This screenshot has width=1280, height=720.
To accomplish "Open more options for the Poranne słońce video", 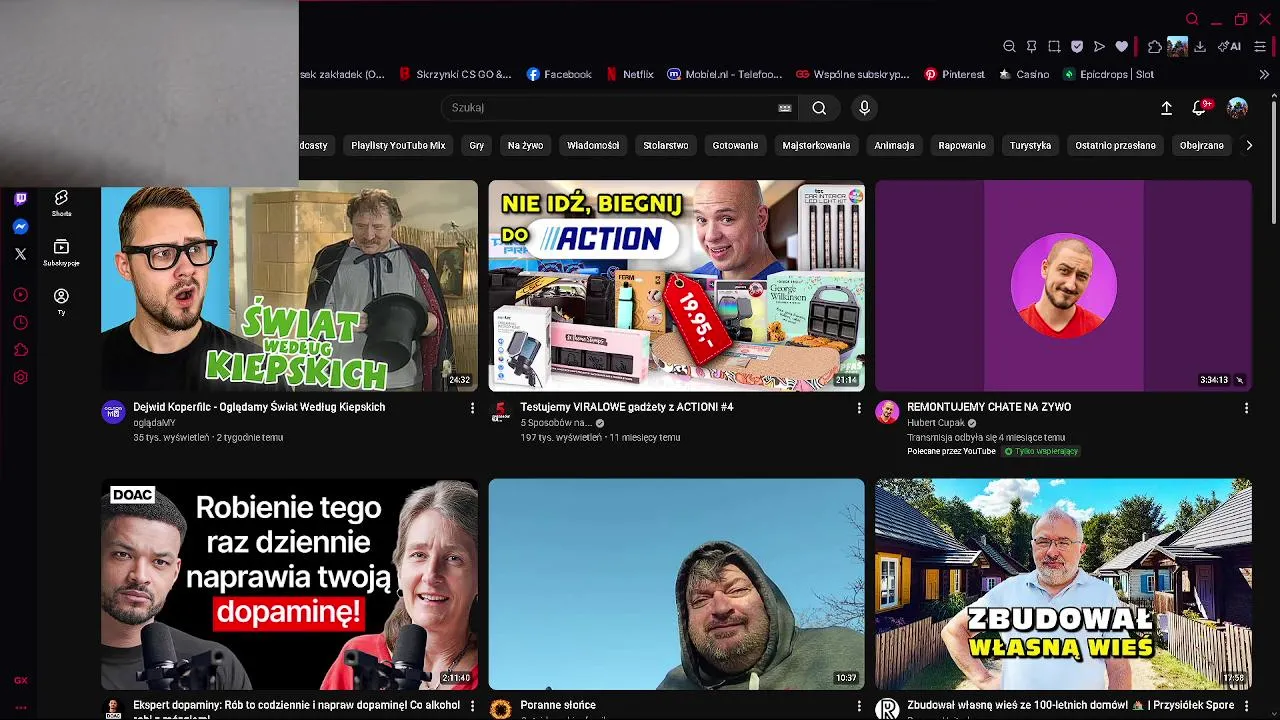I will pyautogui.click(x=859, y=706).
